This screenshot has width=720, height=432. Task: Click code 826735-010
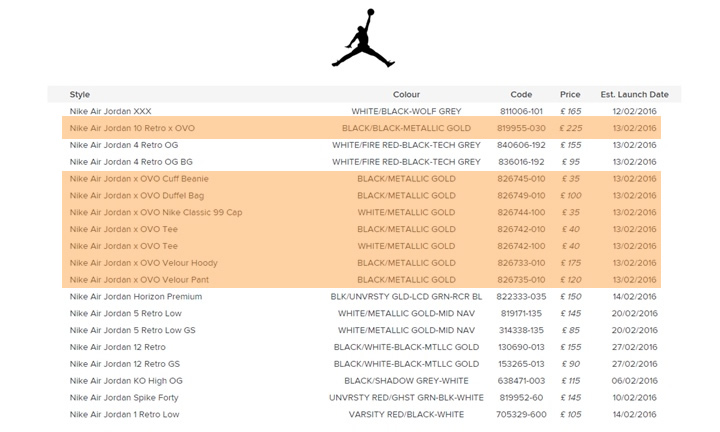[521, 280]
